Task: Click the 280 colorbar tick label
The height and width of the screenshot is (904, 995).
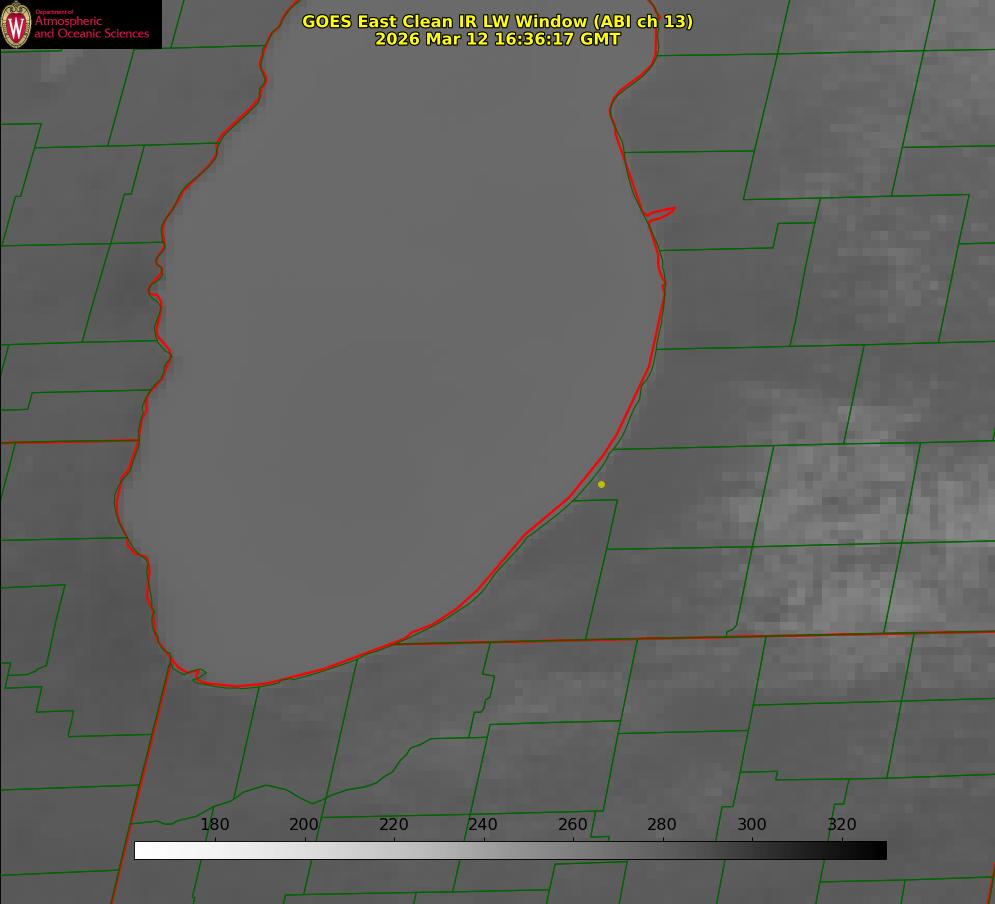Action: [662, 825]
